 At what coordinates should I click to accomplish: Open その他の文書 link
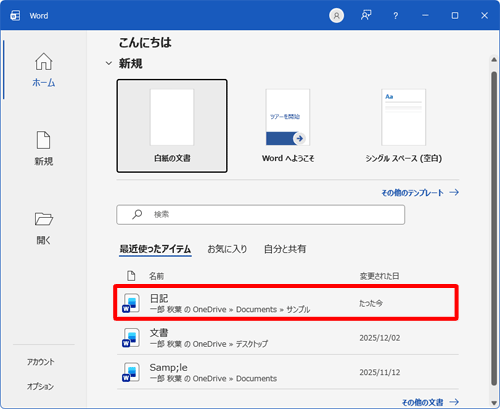point(430,402)
